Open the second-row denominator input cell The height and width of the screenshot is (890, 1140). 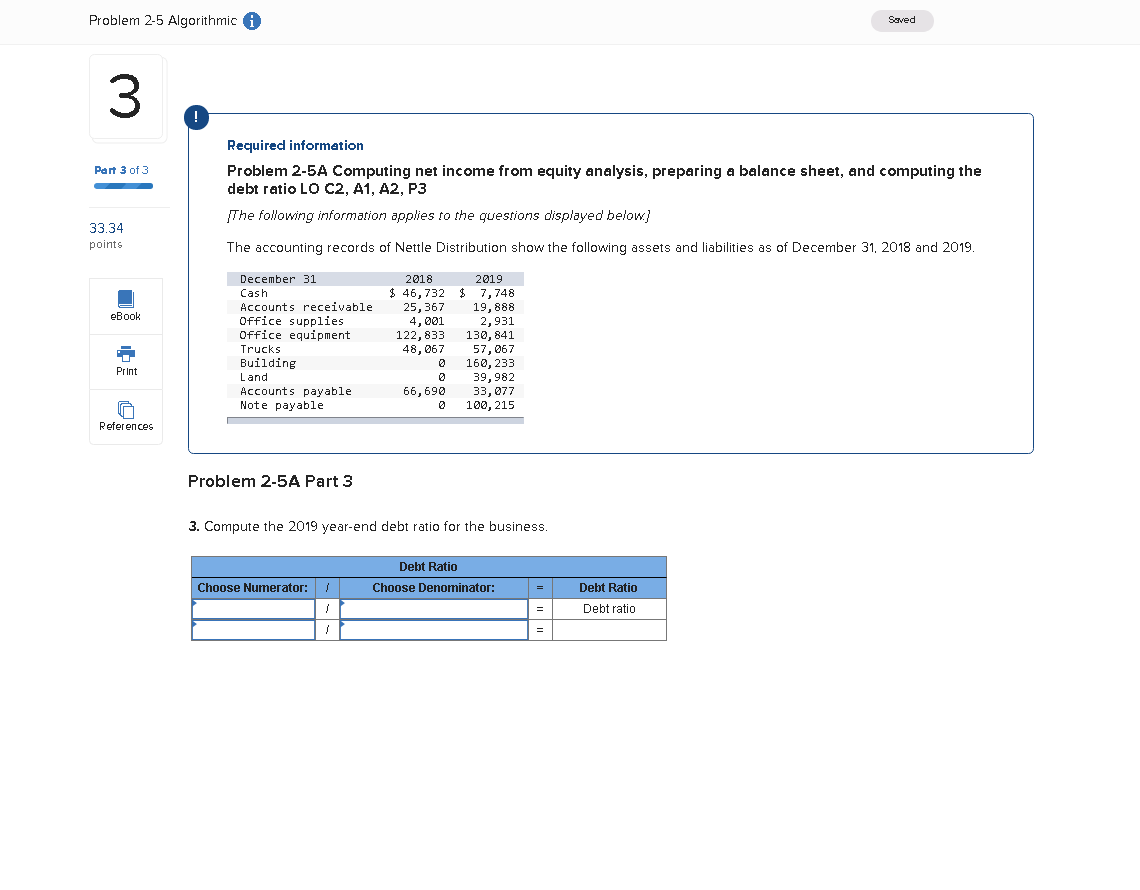(x=433, y=630)
